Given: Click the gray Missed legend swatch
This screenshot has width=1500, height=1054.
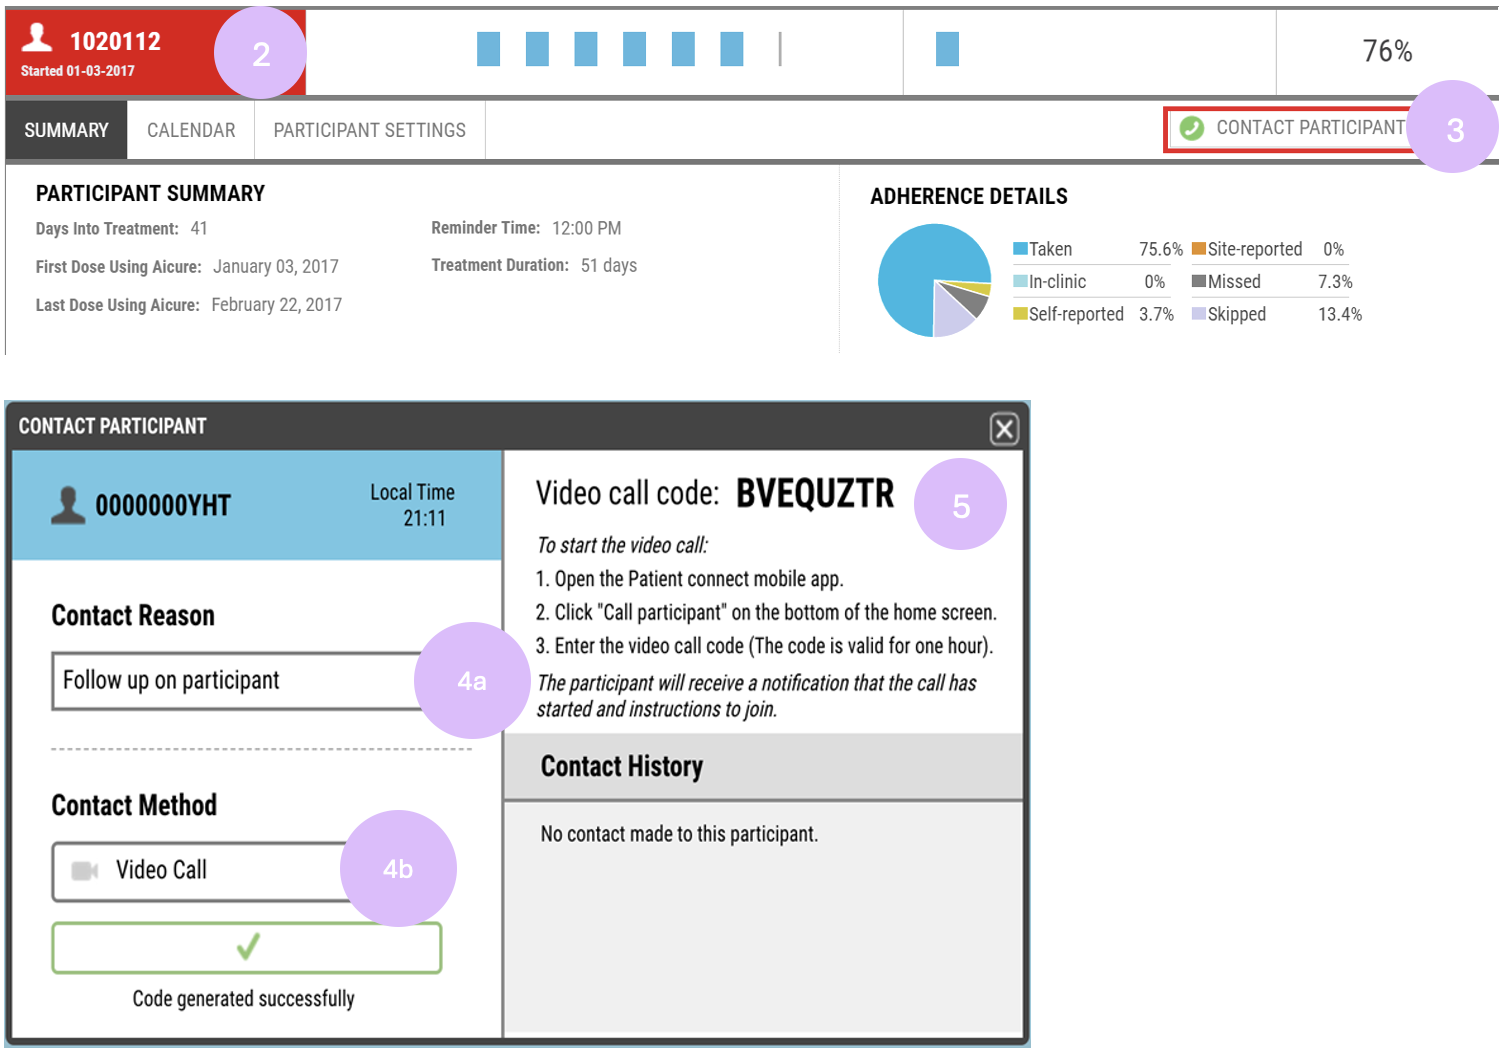Looking at the screenshot, I should click(x=1199, y=281).
